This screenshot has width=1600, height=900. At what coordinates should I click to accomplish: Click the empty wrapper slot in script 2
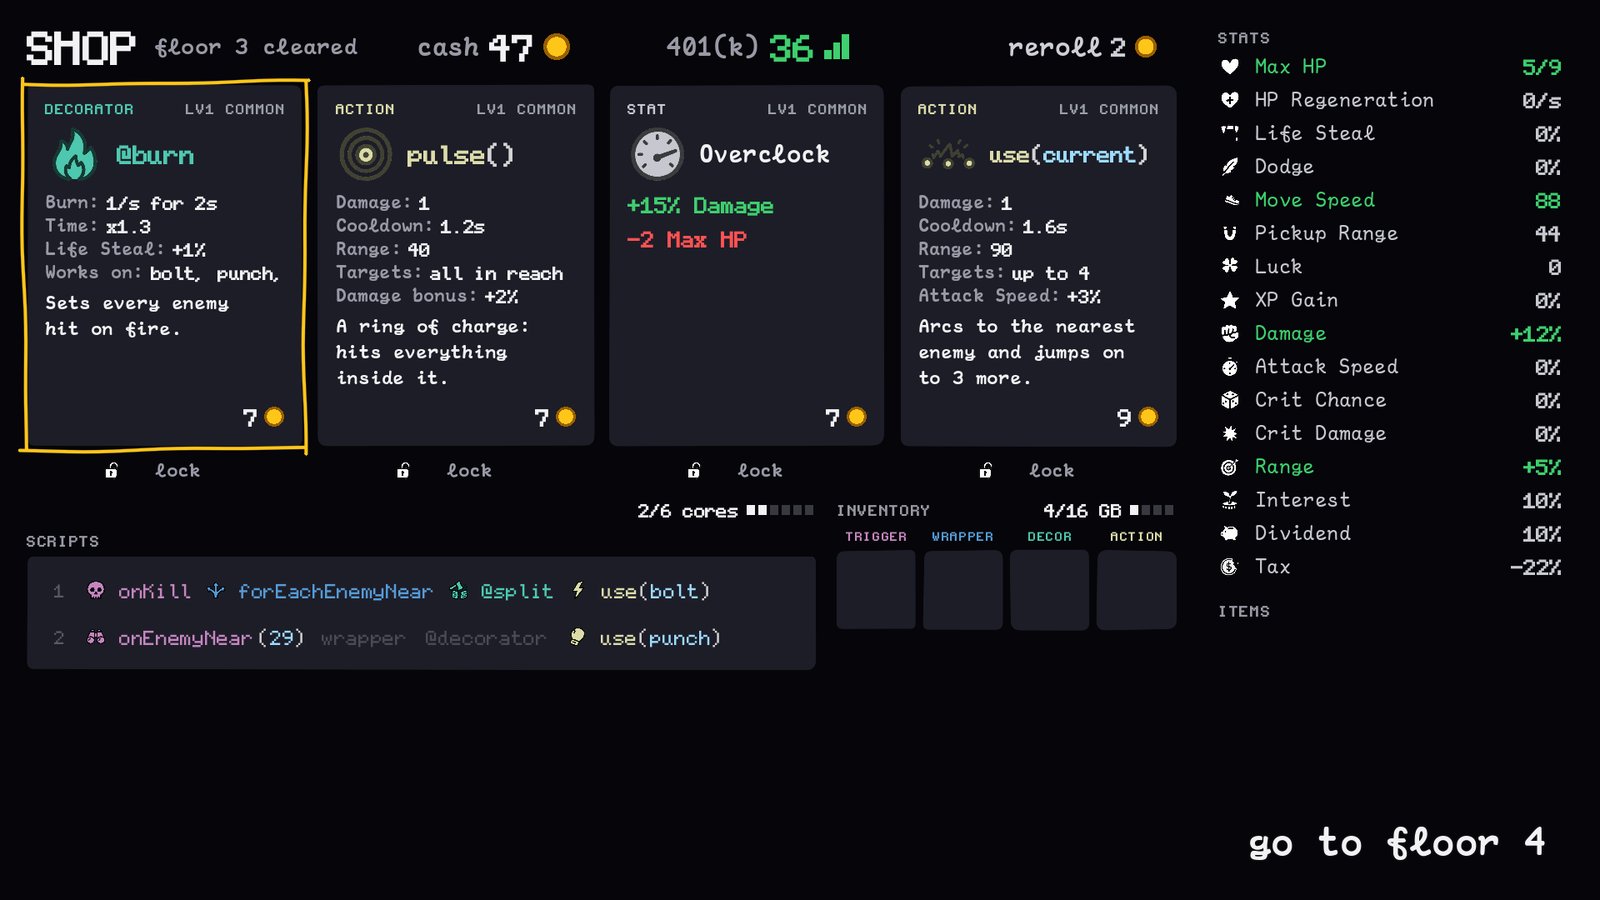(x=363, y=638)
